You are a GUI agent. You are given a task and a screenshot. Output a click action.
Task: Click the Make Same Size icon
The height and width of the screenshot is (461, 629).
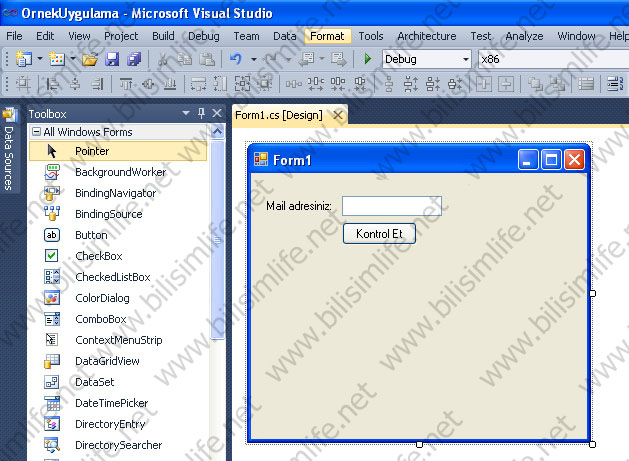tap(242, 84)
